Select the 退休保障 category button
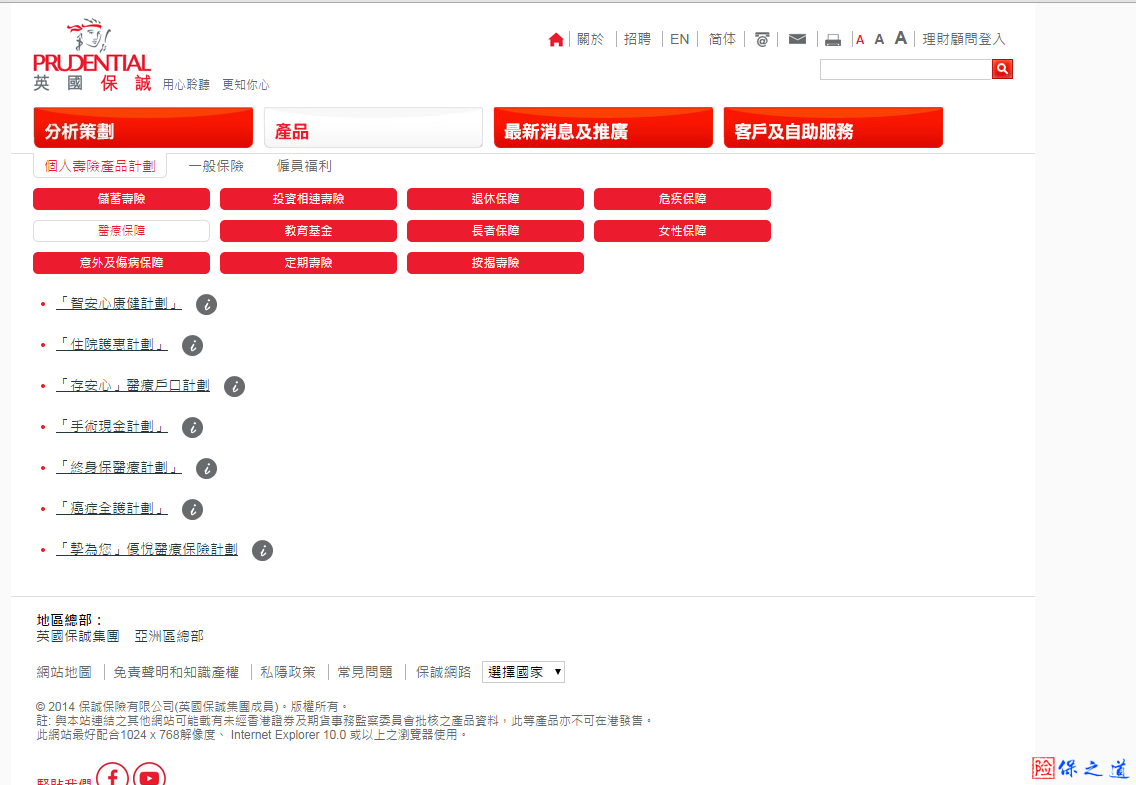Screen dimensions: 1136x785 click(496, 199)
